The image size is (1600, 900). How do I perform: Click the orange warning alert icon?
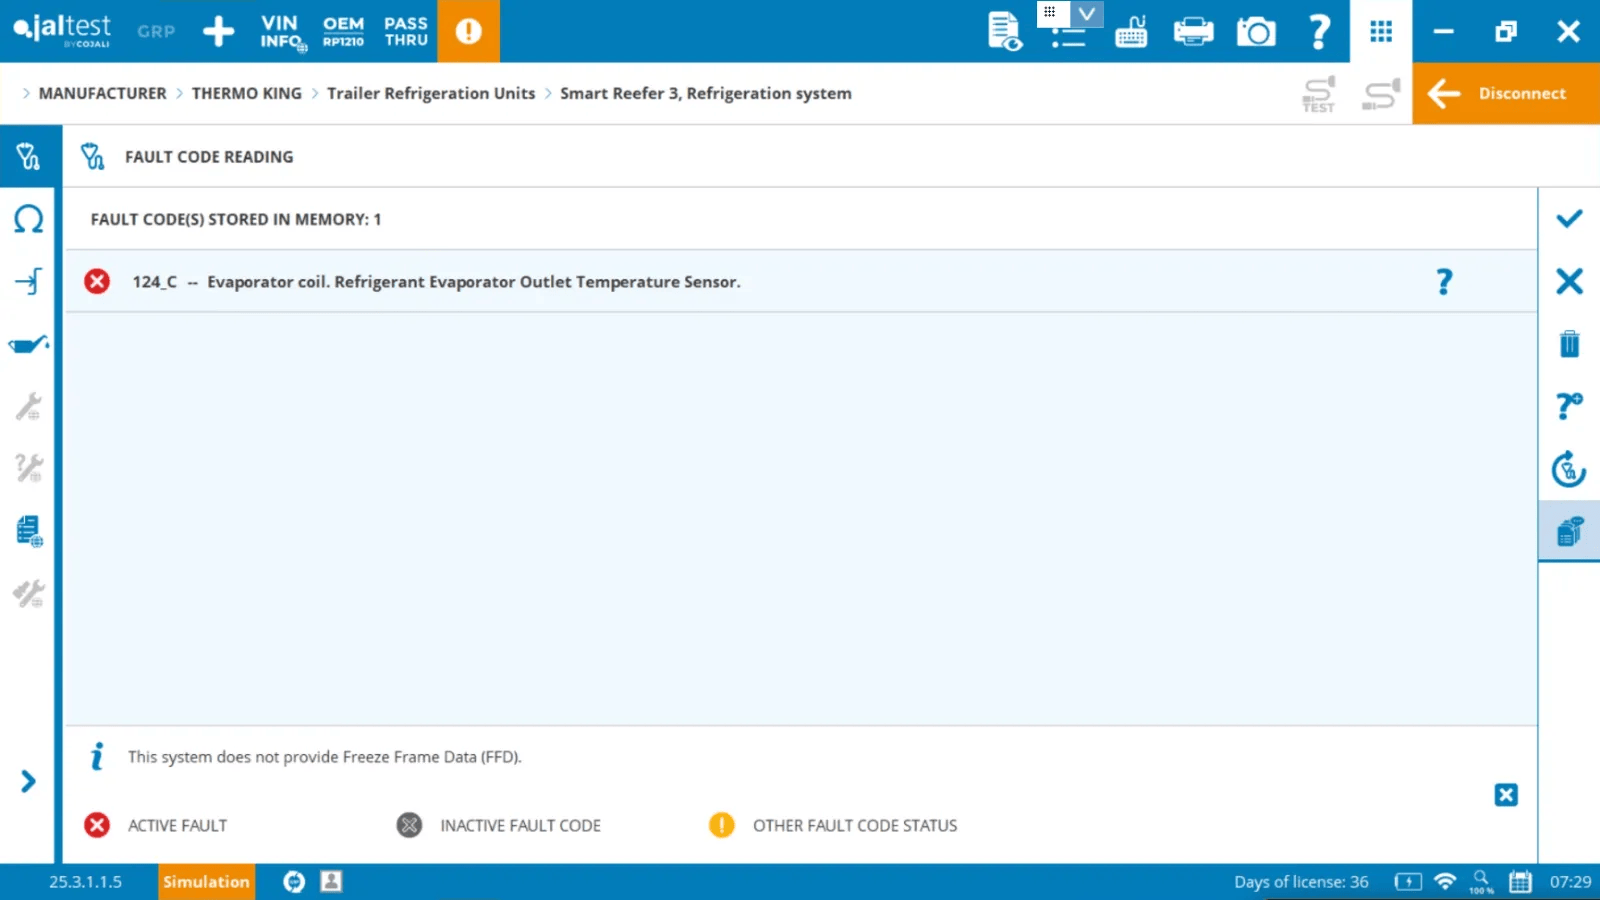[x=468, y=31]
